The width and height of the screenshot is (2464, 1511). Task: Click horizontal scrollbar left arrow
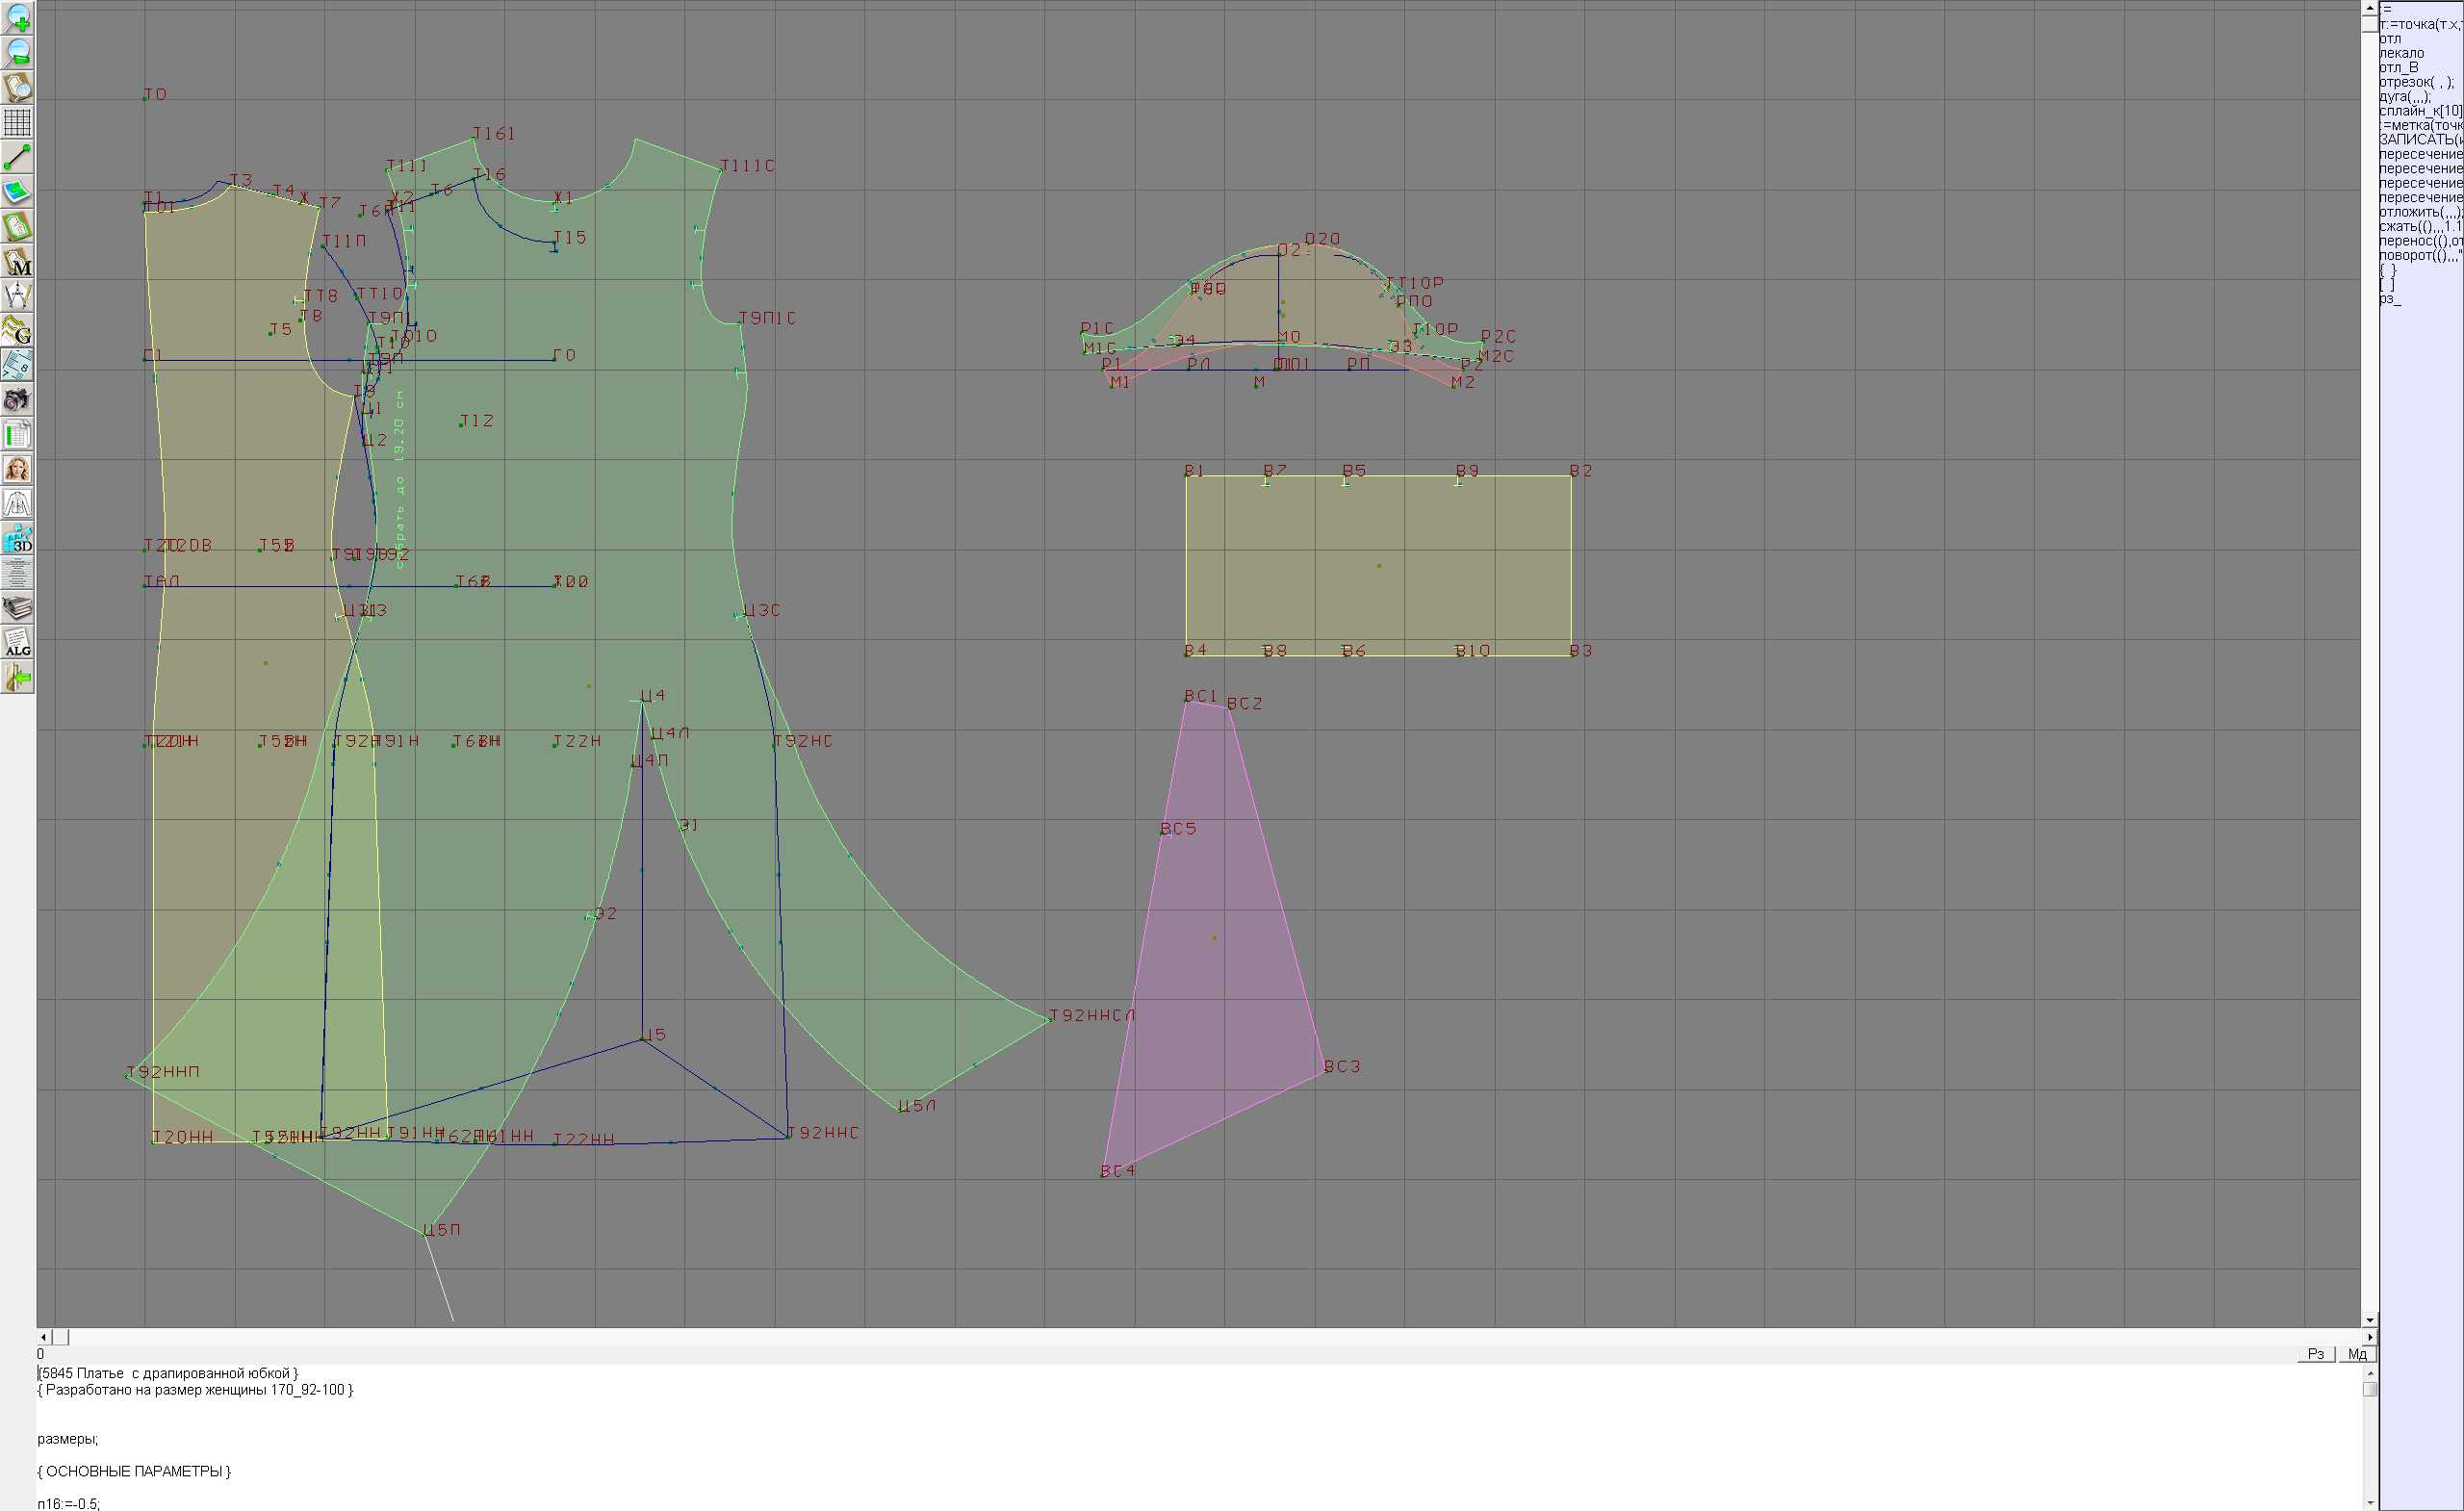(x=43, y=1337)
